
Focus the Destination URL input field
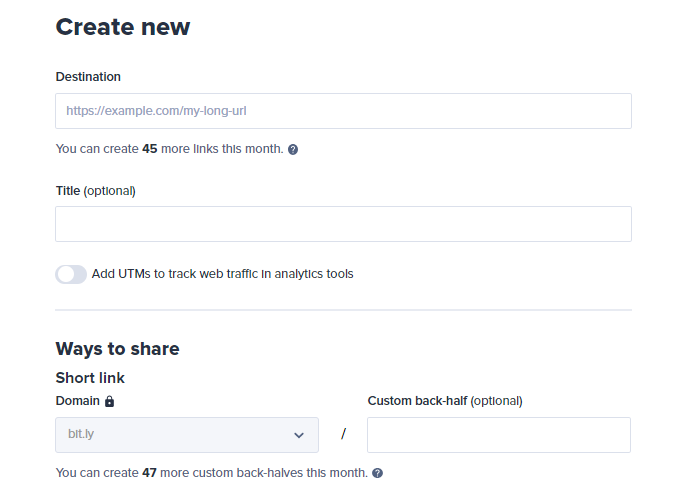tap(343, 111)
